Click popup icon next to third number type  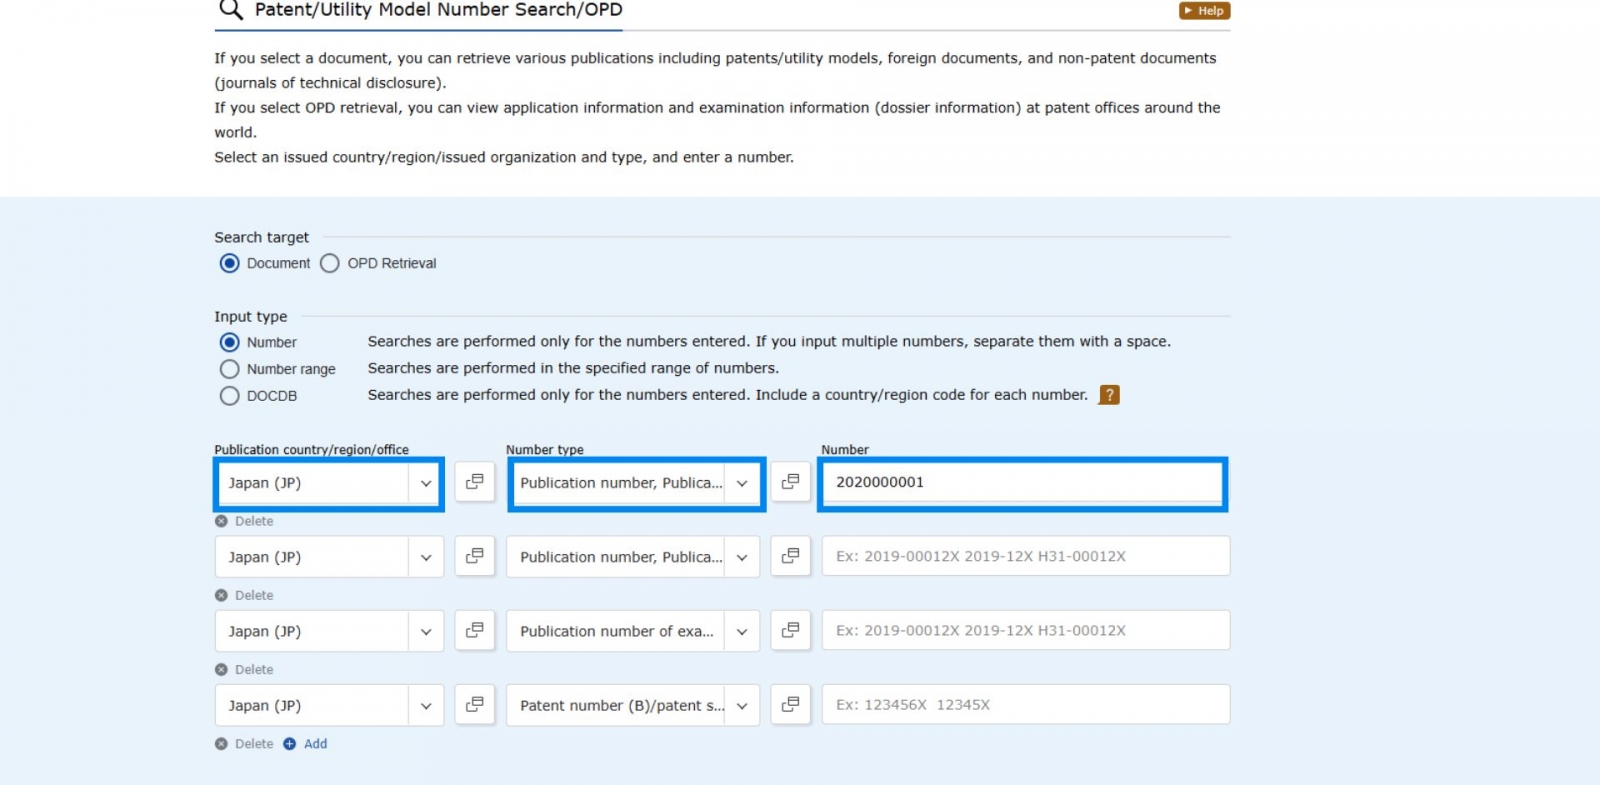790,630
